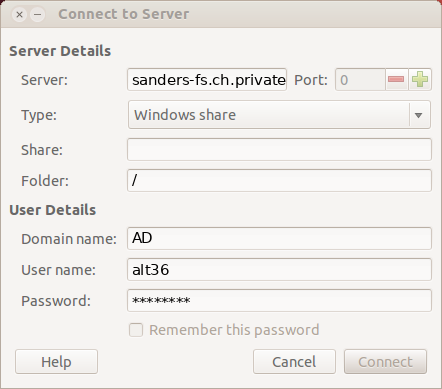Screen dimensions: 442x389
Task: Minimize the Connect to Server window
Action: point(37,15)
